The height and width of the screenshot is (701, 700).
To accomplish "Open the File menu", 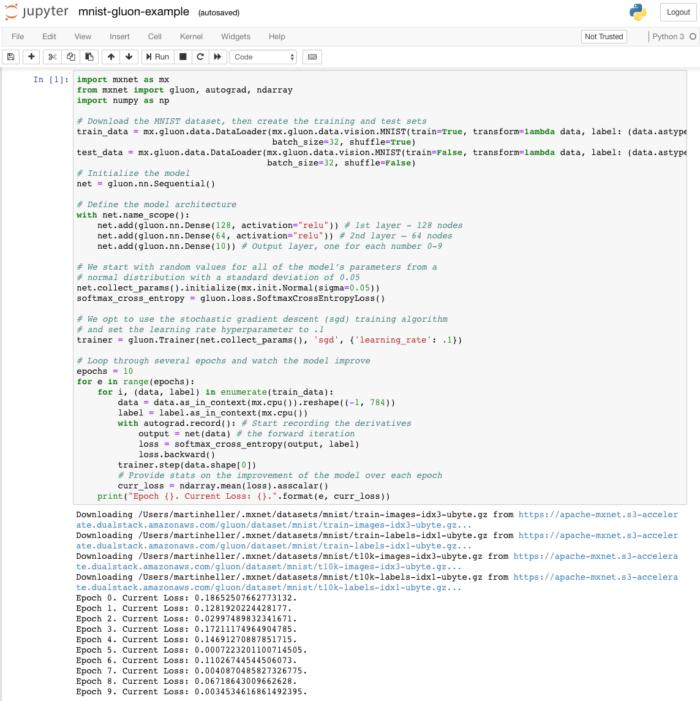I will [x=18, y=37].
